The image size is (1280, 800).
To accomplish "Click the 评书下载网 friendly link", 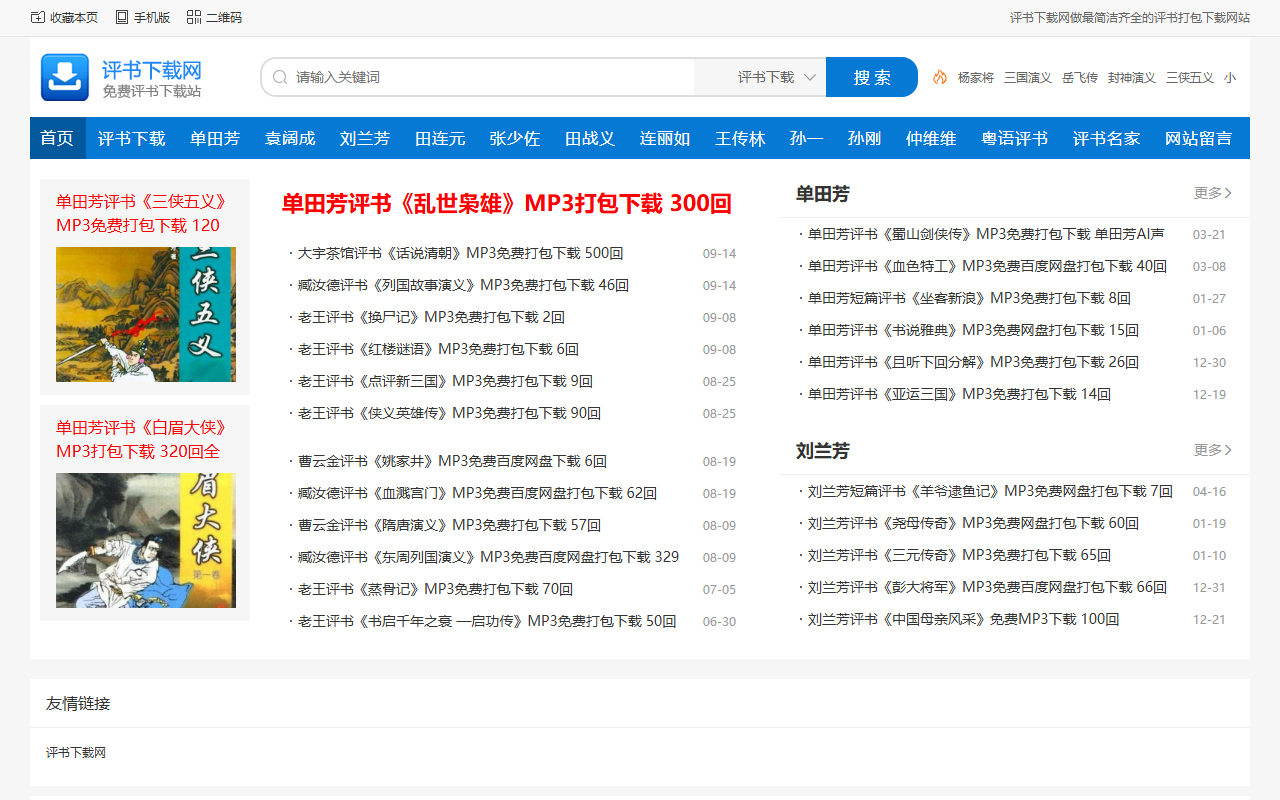I will coord(76,752).
